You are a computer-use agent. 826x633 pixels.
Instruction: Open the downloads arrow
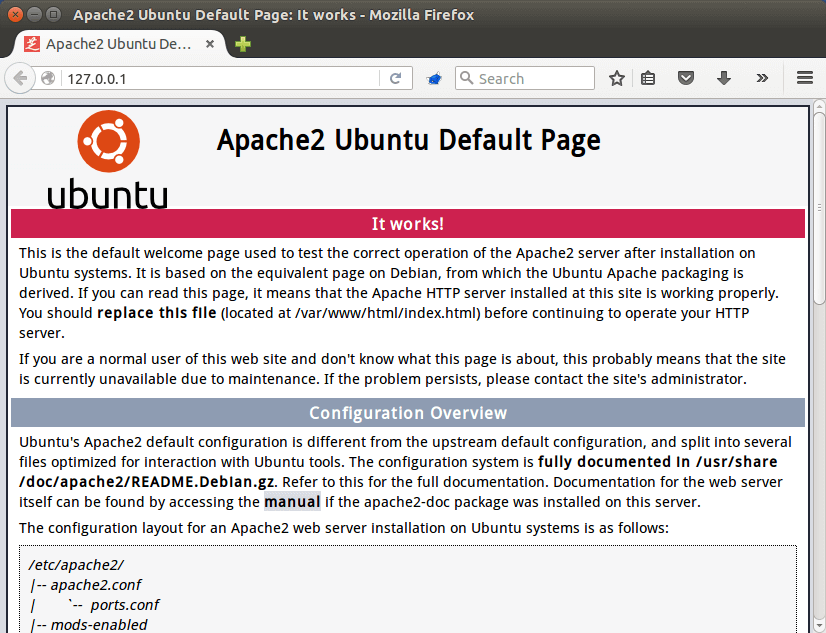point(724,78)
